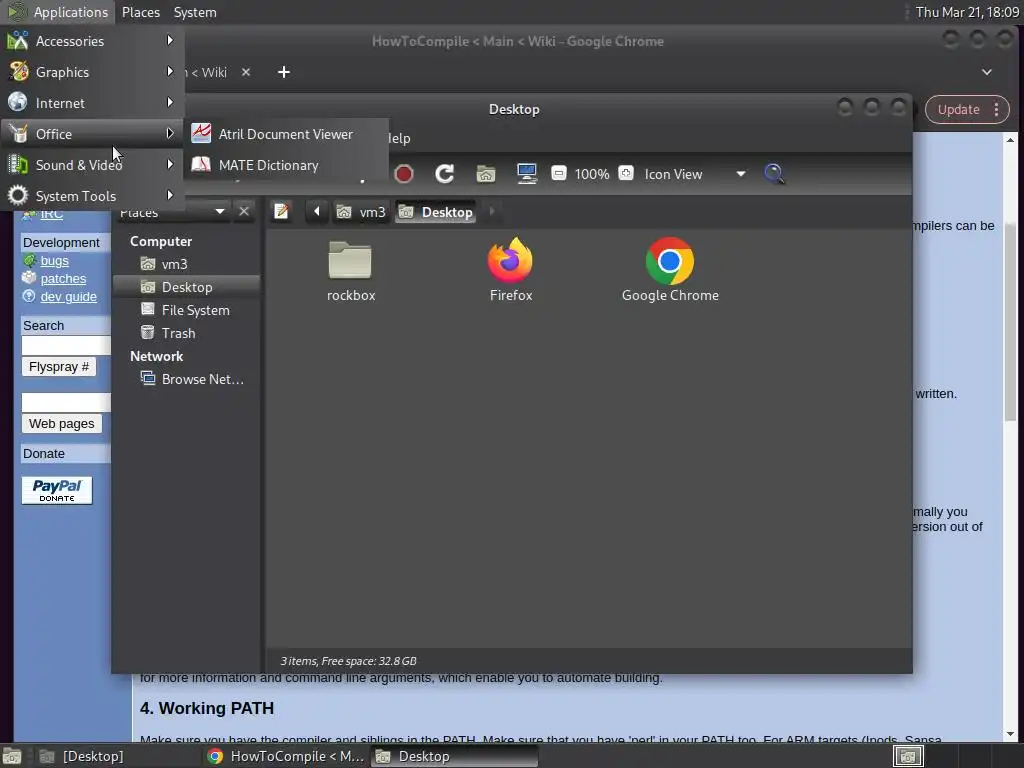1024x768 pixels.
Task: Select Desktop in the sidebar
Action: (x=186, y=287)
